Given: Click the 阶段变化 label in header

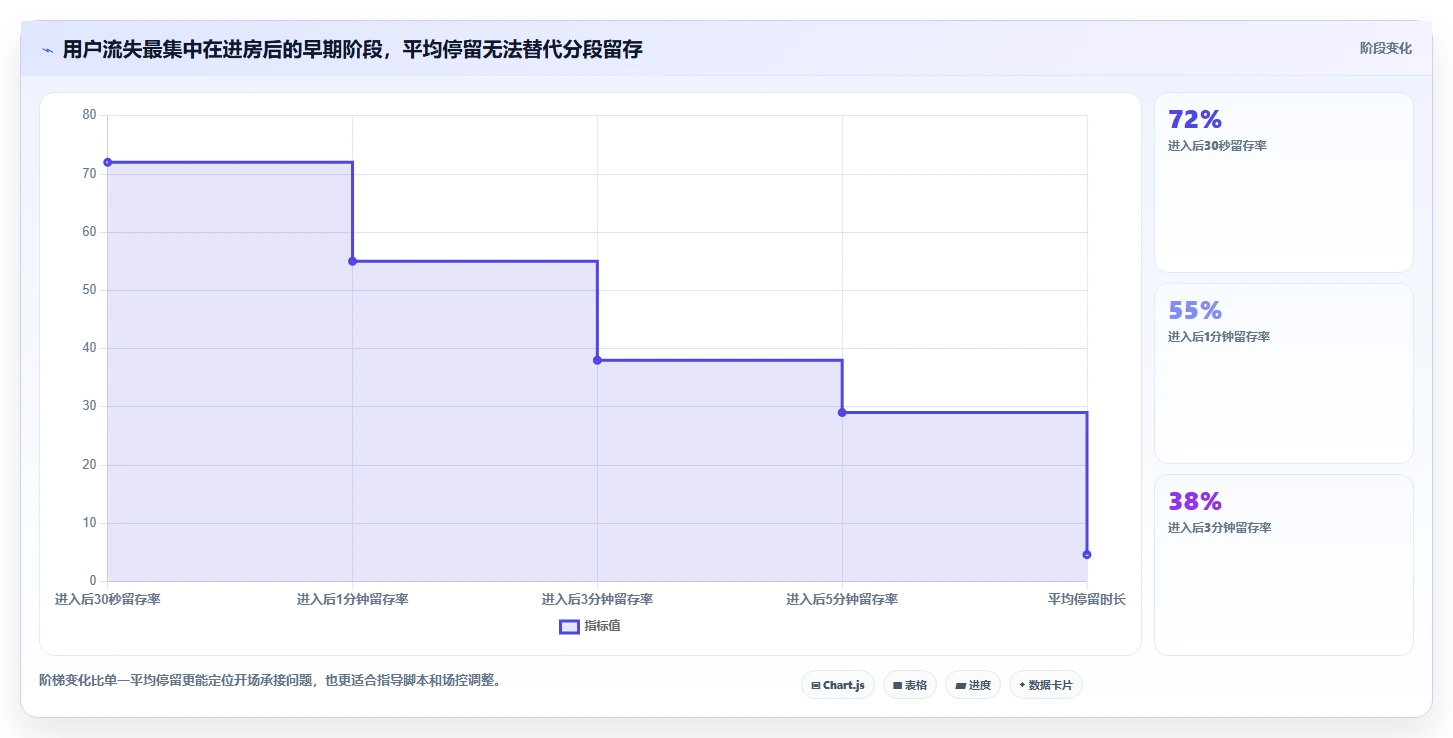Looking at the screenshot, I should [x=1386, y=48].
